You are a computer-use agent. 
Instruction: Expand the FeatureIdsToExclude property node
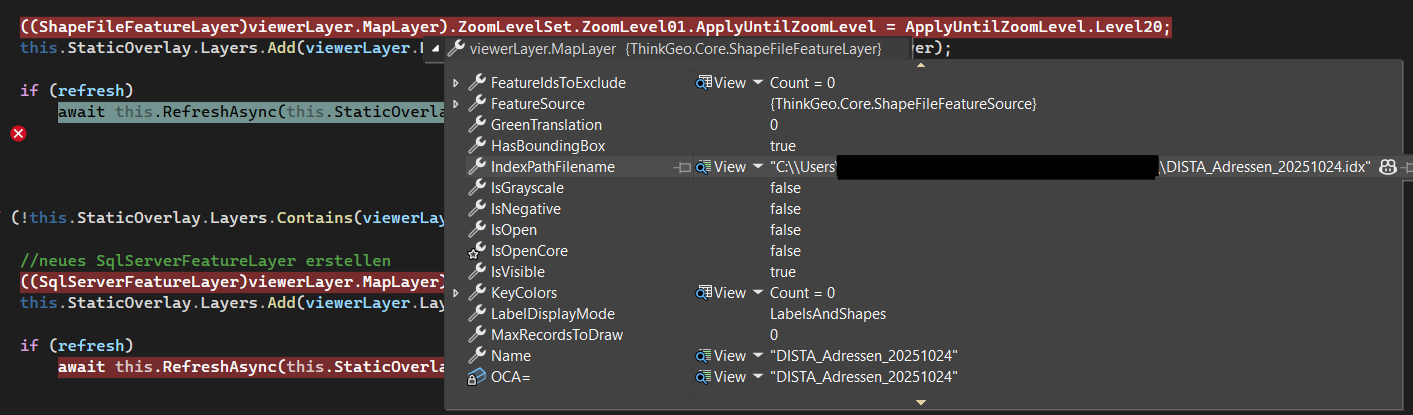(456, 83)
